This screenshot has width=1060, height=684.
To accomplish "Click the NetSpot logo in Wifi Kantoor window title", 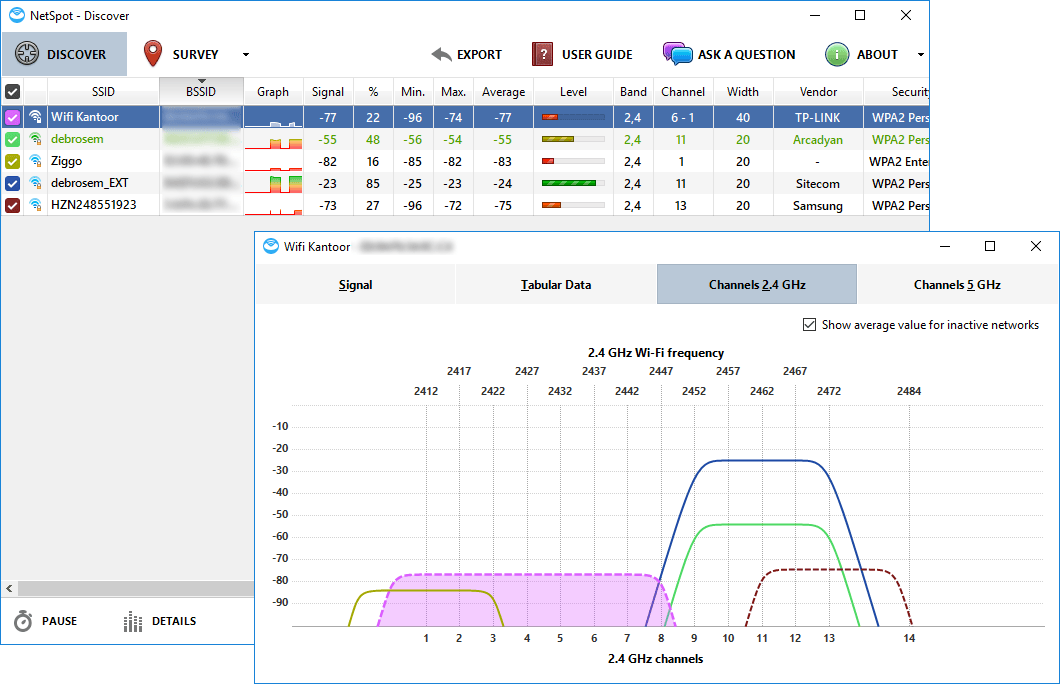I will (271, 246).
